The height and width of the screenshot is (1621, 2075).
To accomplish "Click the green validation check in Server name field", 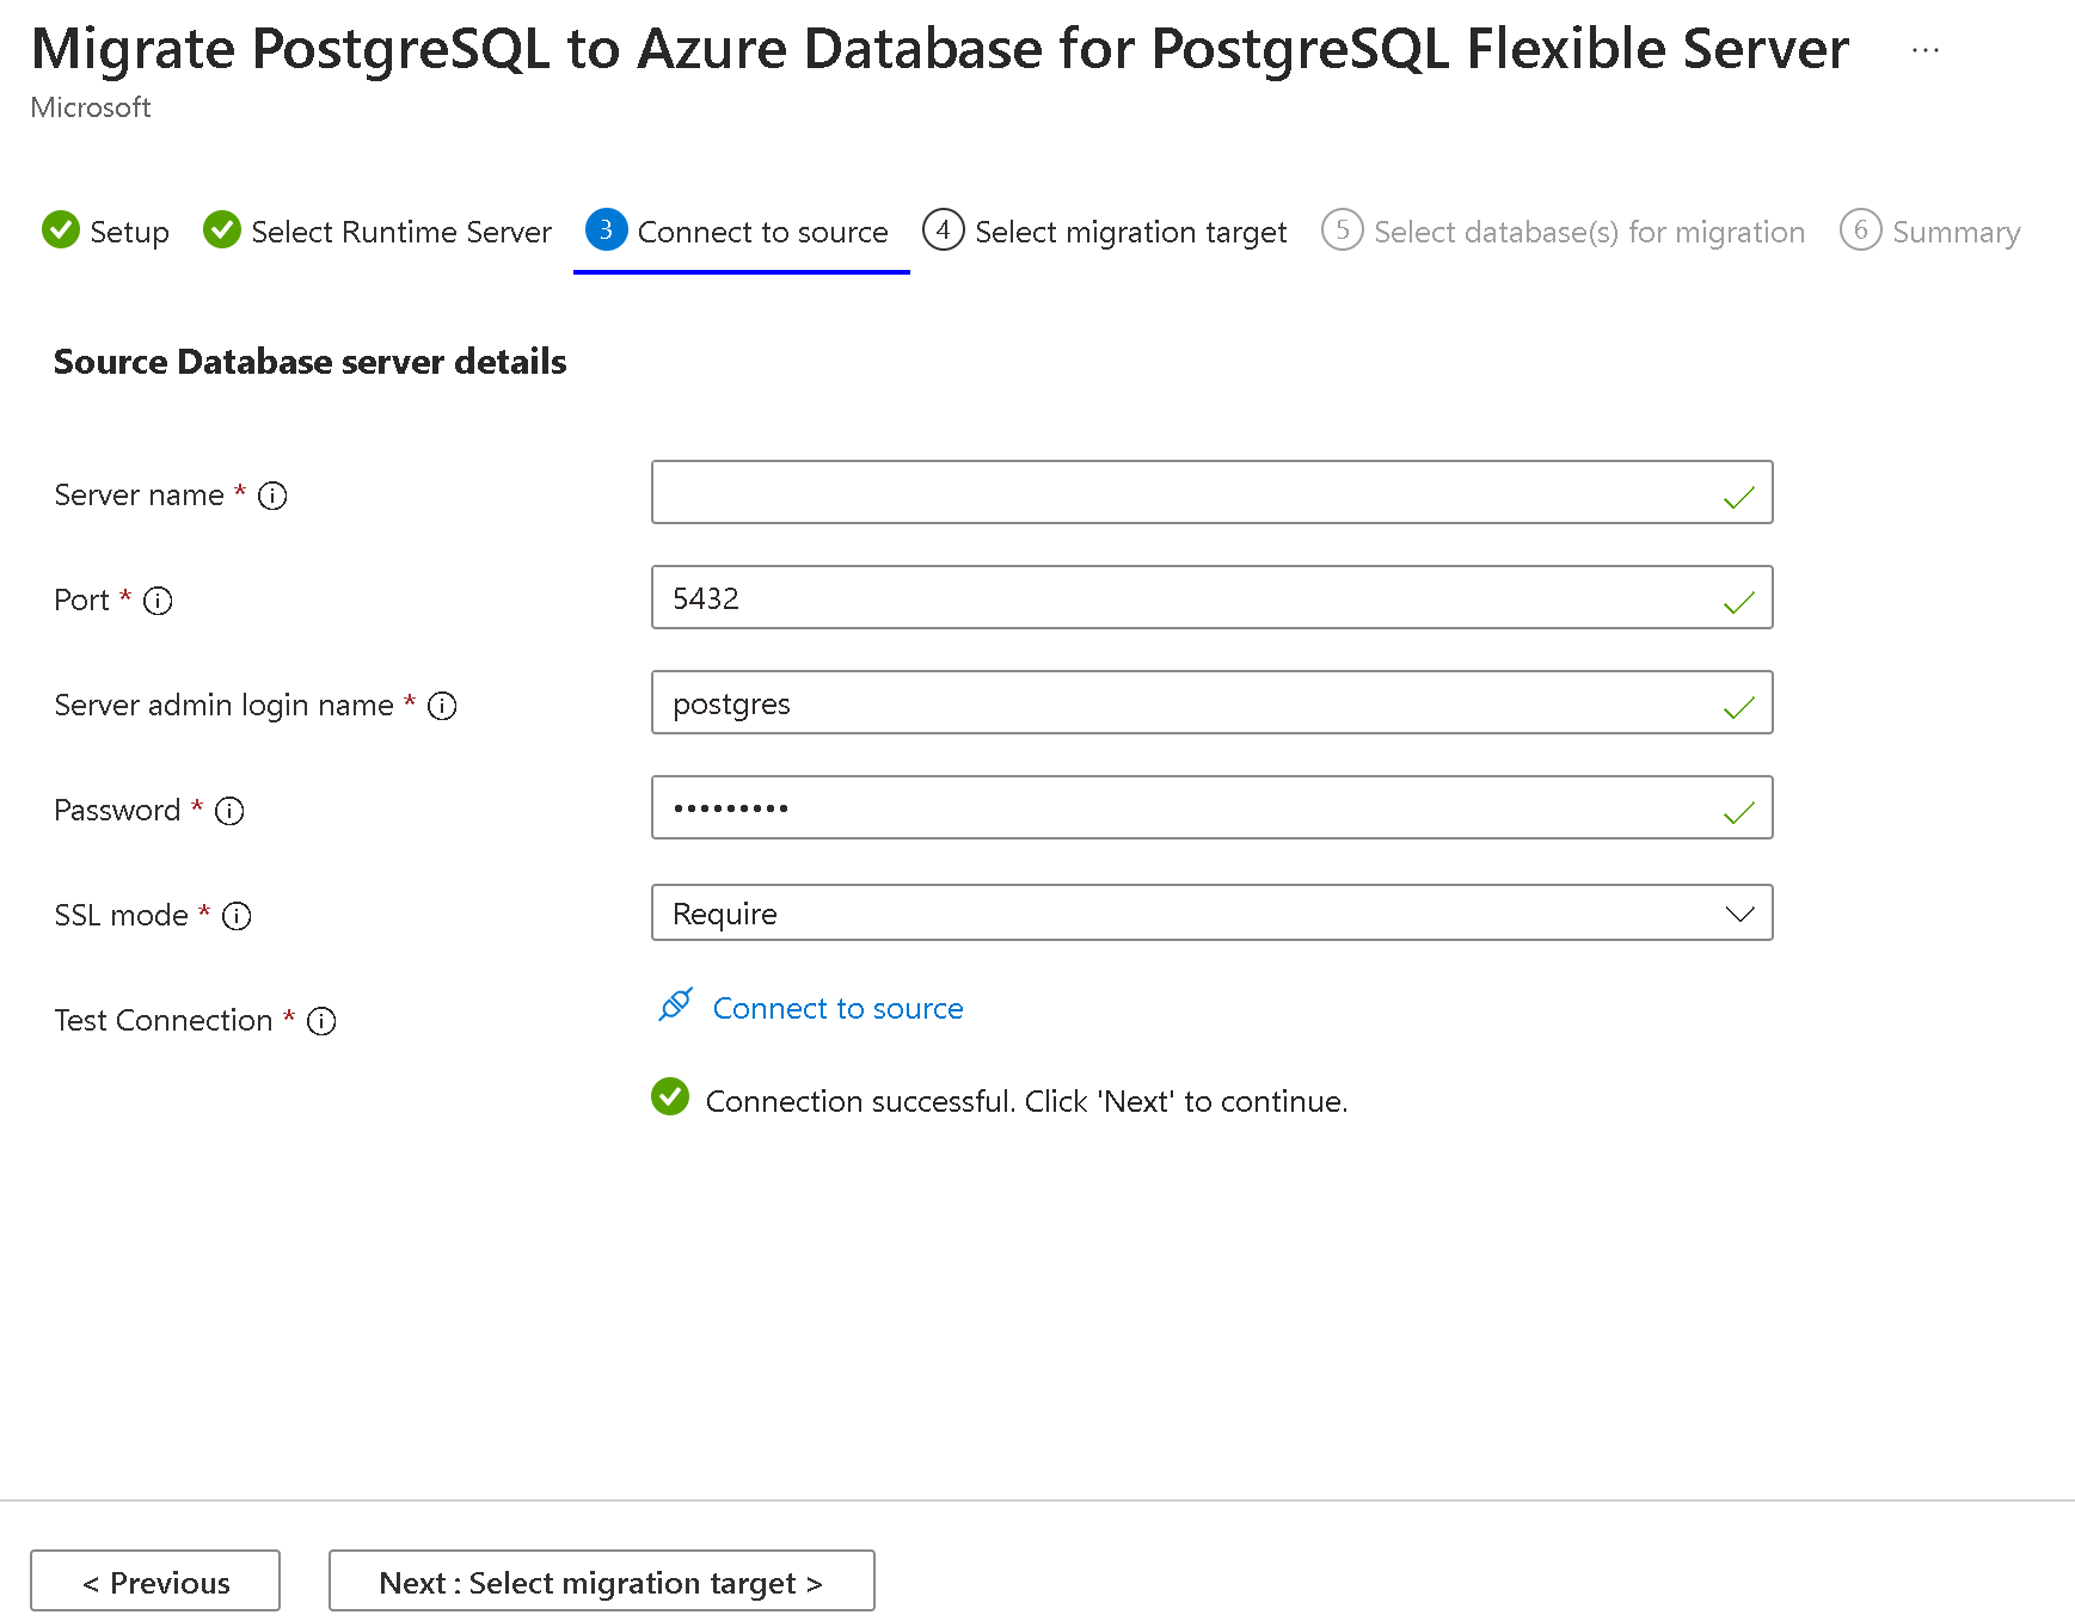I will 1738,493.
